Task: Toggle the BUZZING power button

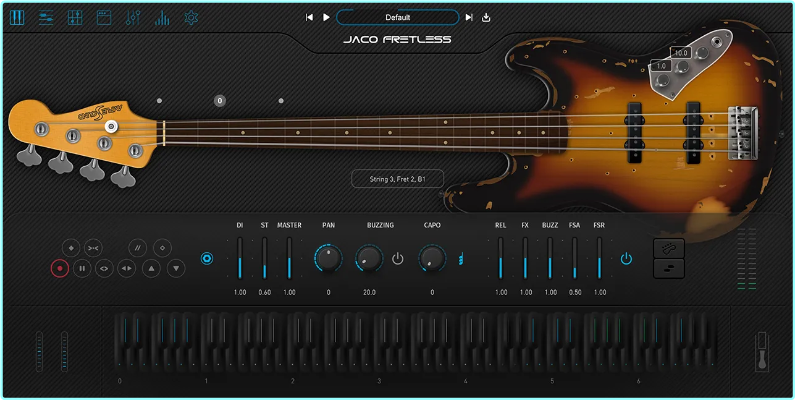Action: 398,259
